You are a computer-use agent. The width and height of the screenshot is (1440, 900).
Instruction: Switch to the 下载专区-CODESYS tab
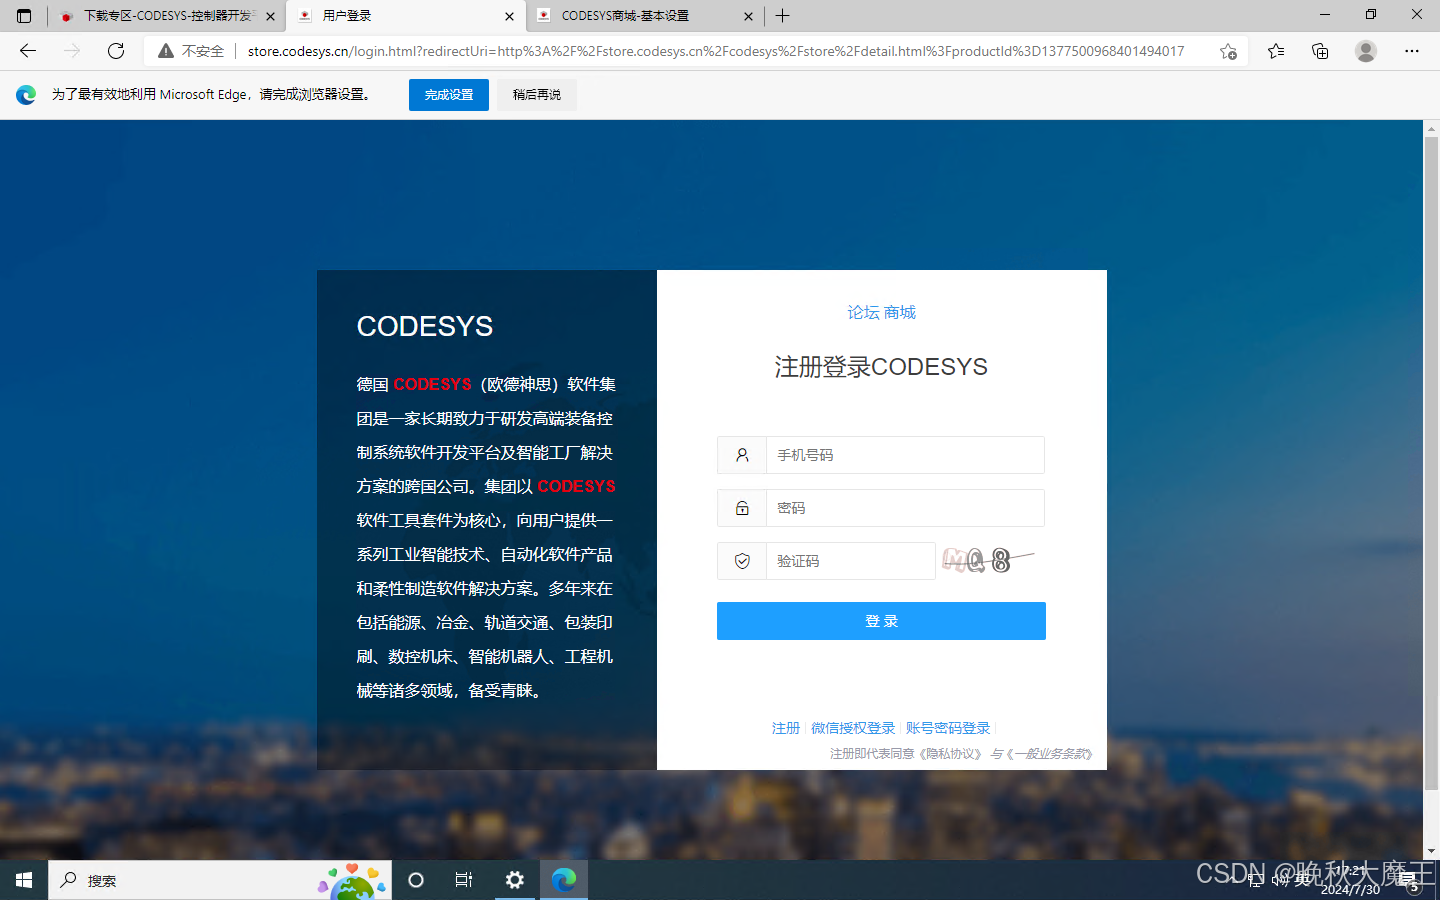point(167,16)
